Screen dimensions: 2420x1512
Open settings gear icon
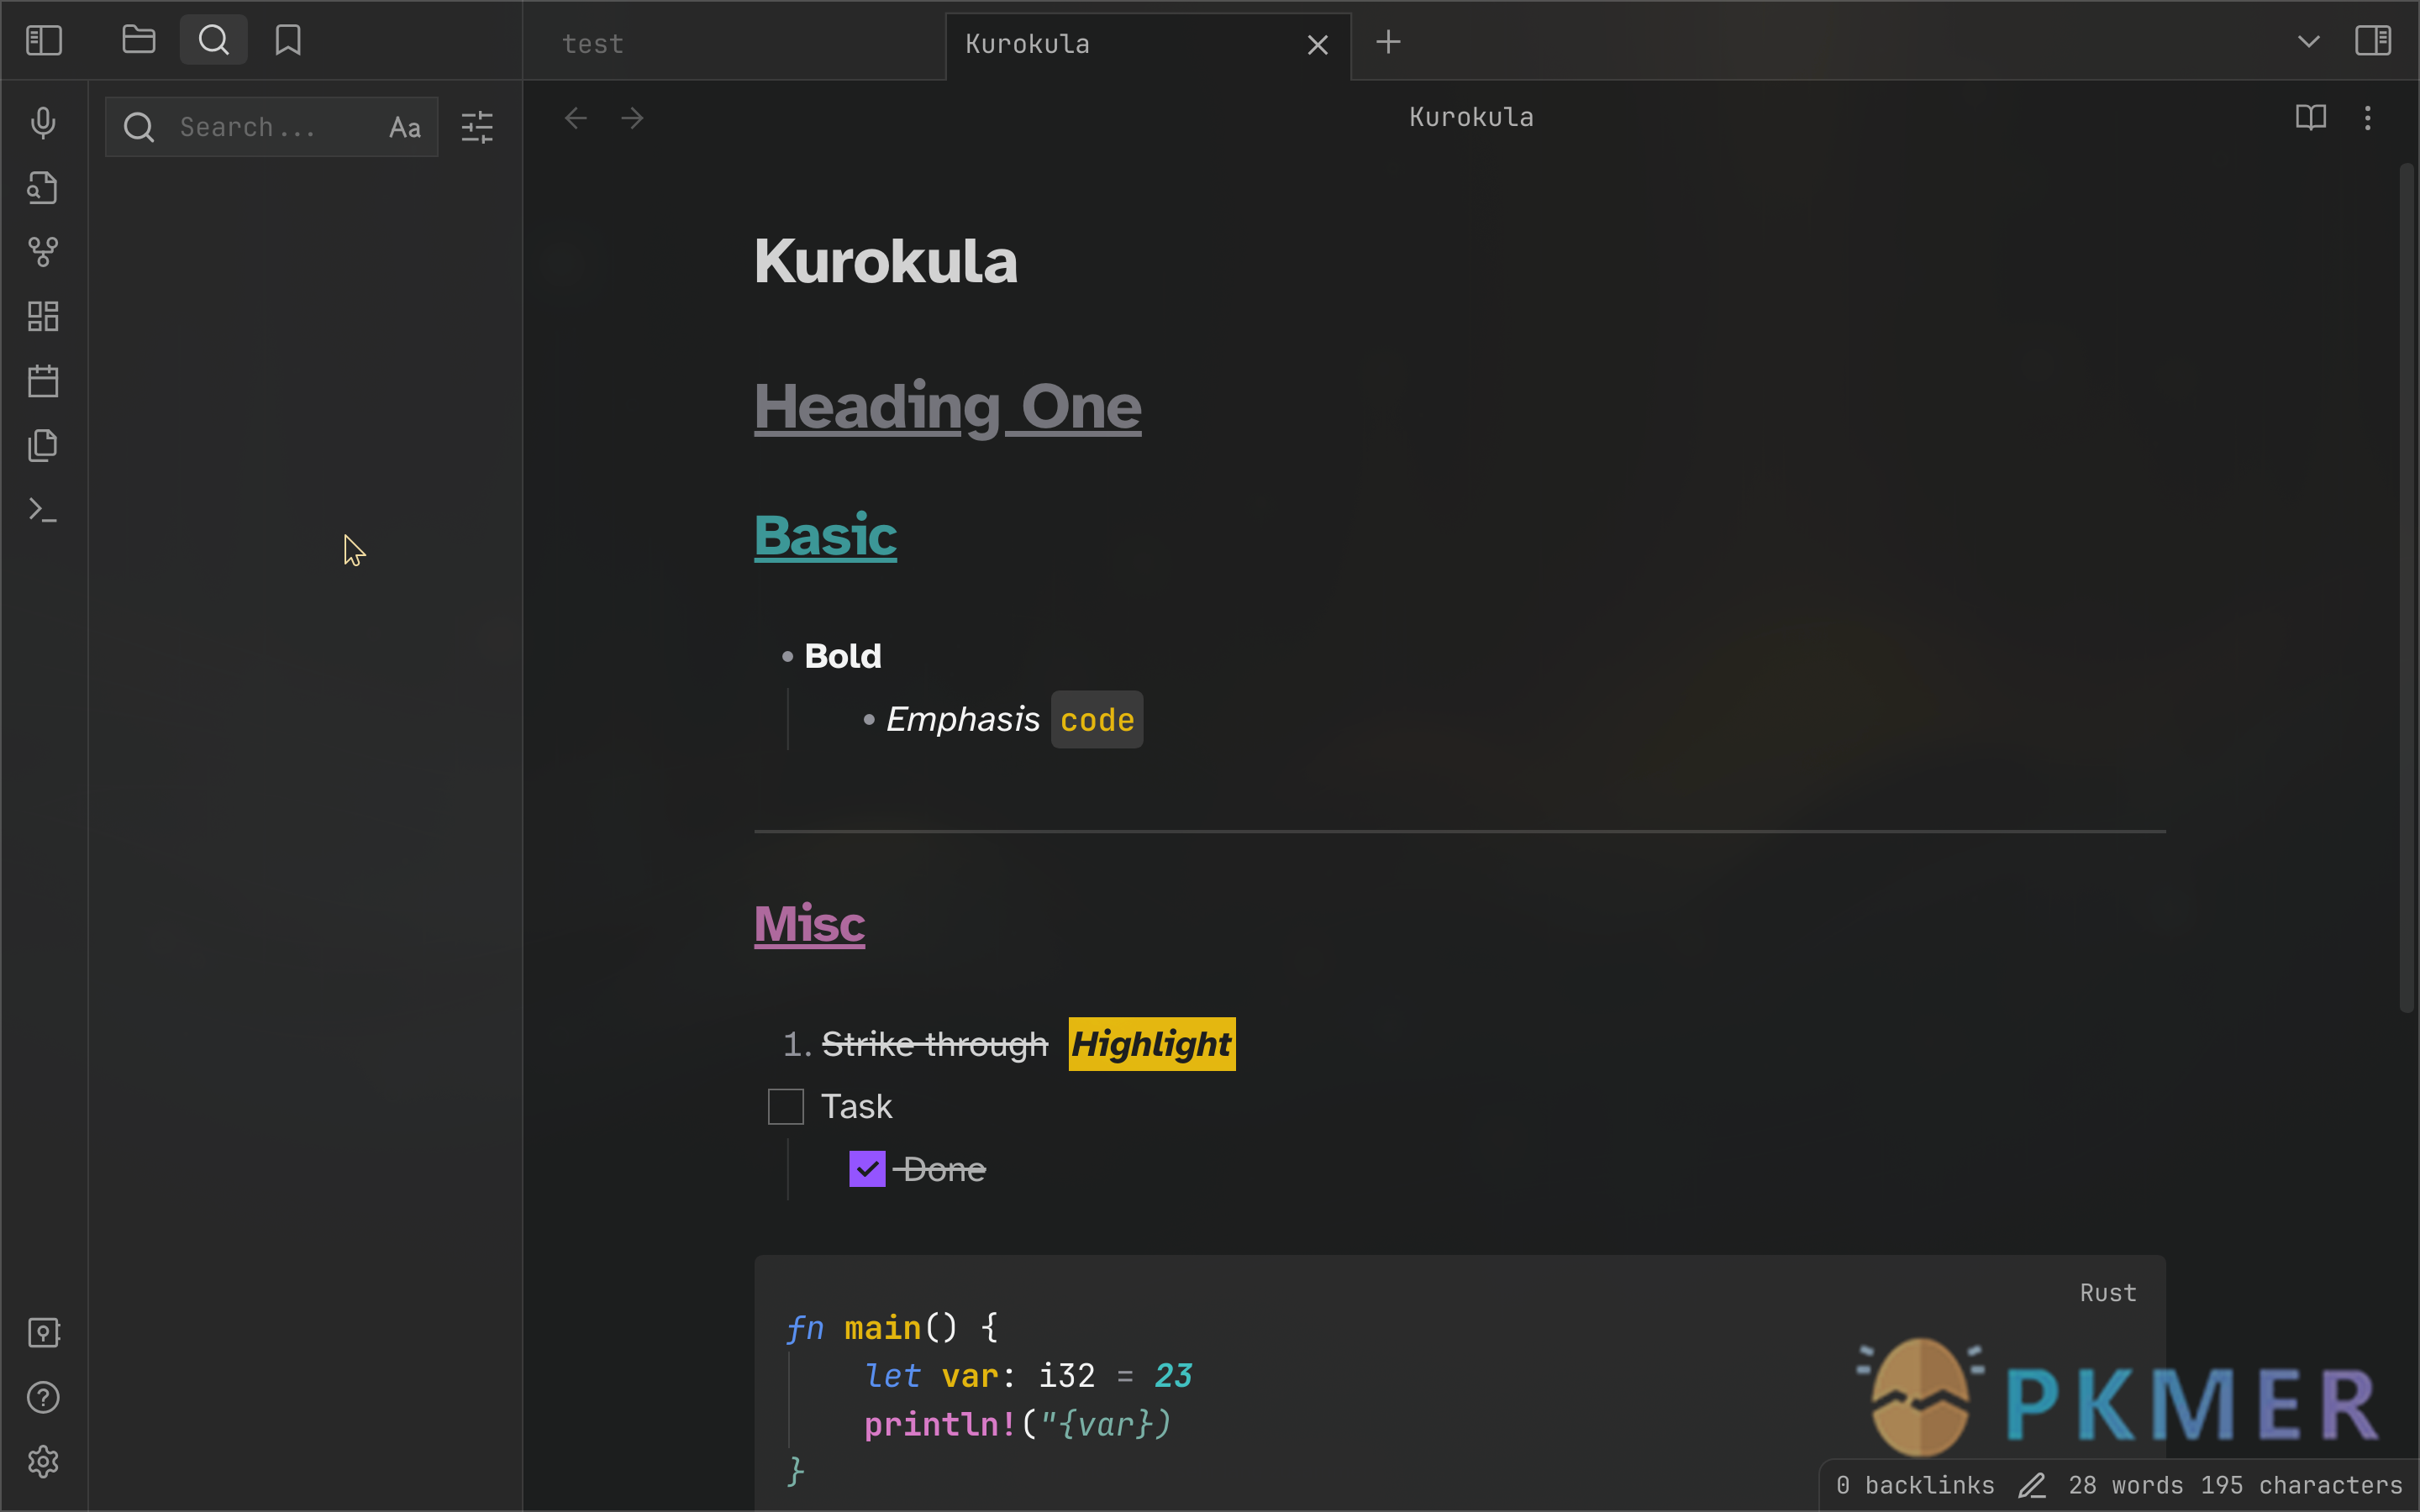[x=43, y=1462]
